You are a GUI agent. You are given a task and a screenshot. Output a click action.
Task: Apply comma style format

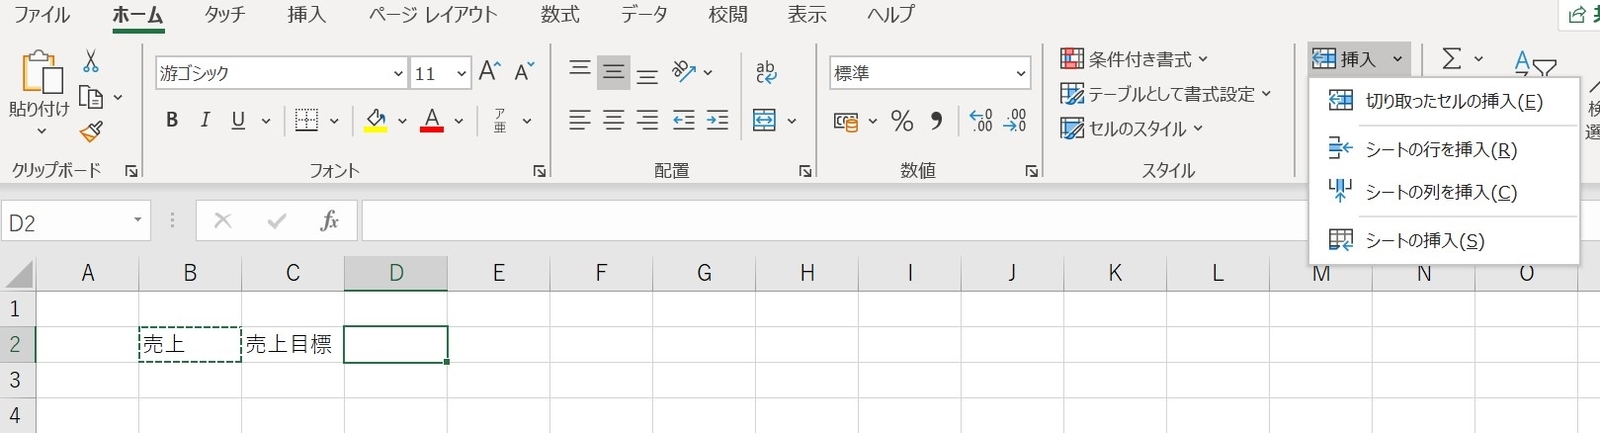coord(936,121)
